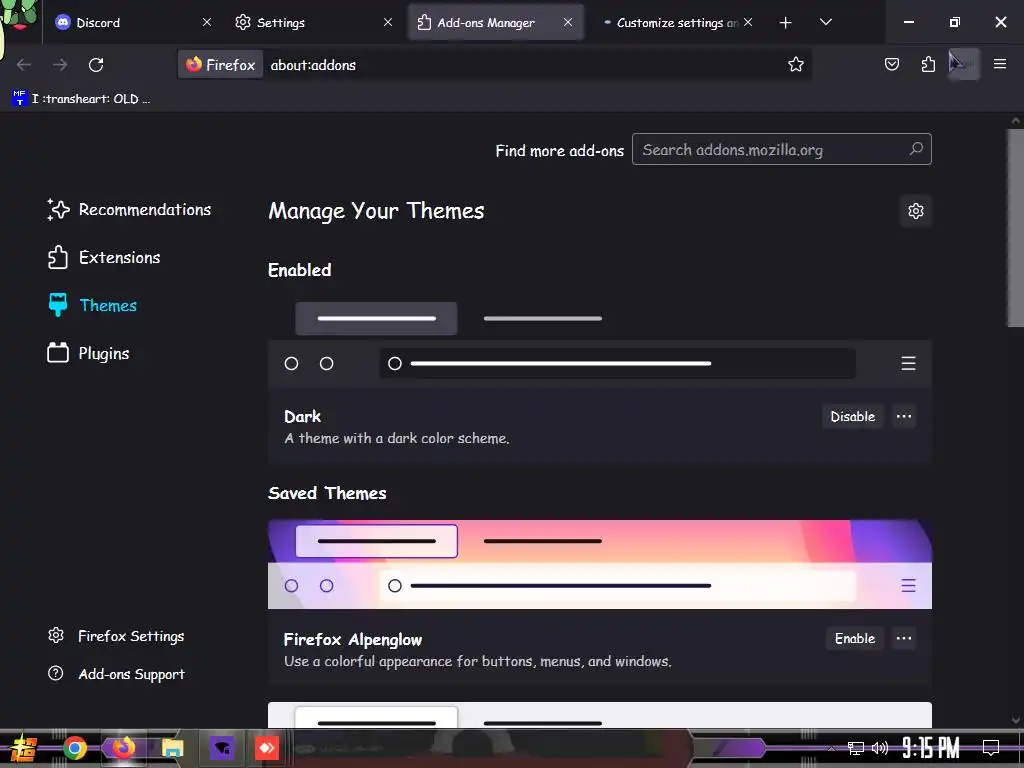Click the Dark theme preview image
Screen dimensions: 1024x768
[x=600, y=342]
